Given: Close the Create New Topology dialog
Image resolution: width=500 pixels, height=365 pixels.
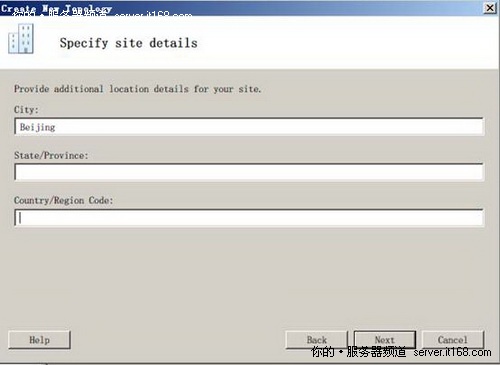Looking at the screenshot, I should pyautogui.click(x=490, y=8).
